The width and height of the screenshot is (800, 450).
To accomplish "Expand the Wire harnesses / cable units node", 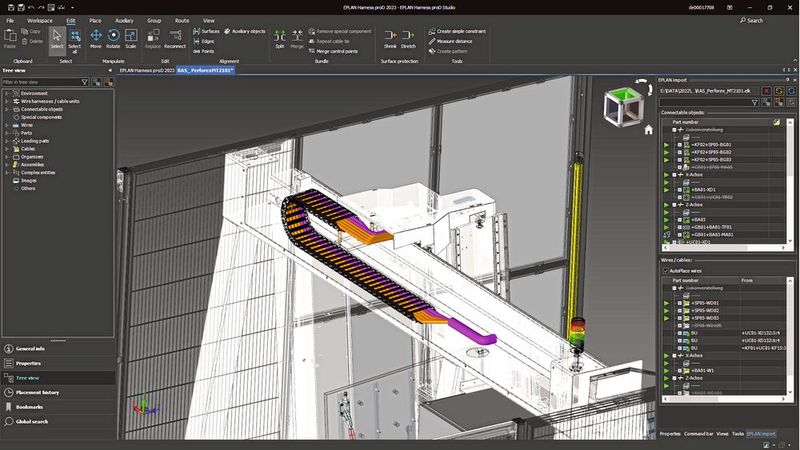I will point(6,100).
